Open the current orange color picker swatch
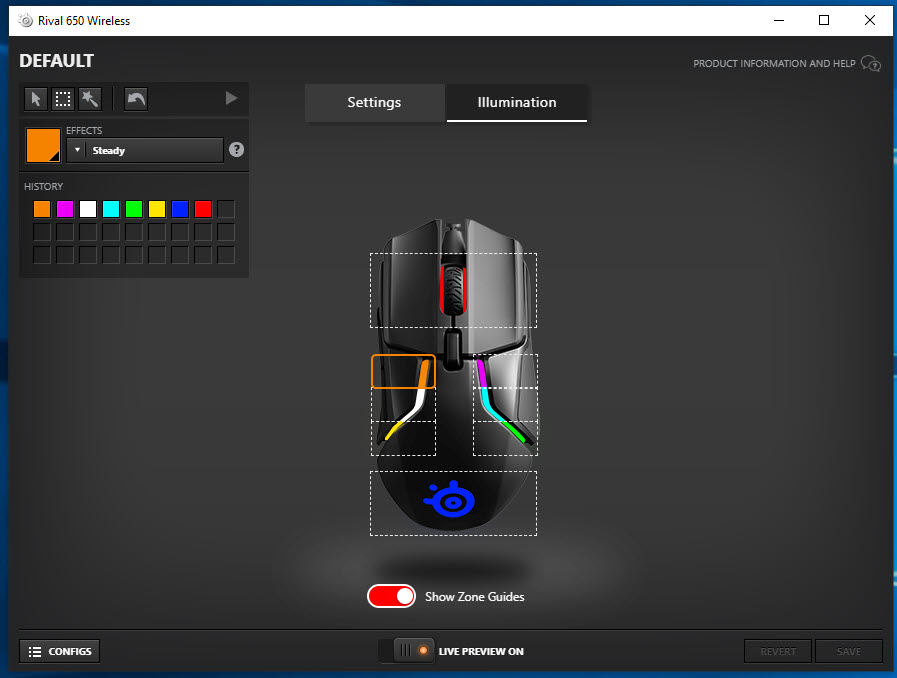Viewport: 897px width, 678px height. click(43, 145)
